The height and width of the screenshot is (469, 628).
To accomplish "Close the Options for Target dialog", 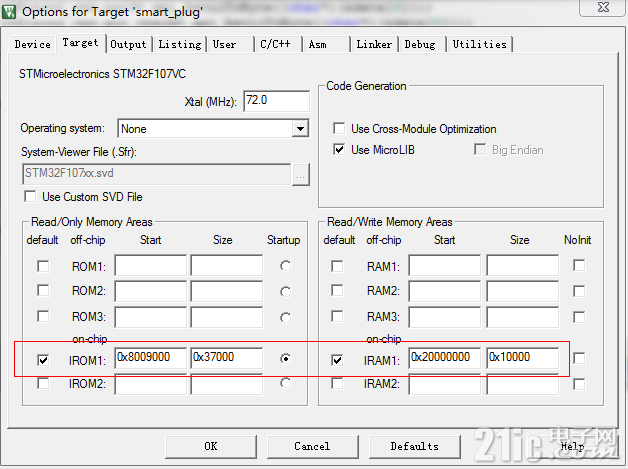I will coord(603,7).
